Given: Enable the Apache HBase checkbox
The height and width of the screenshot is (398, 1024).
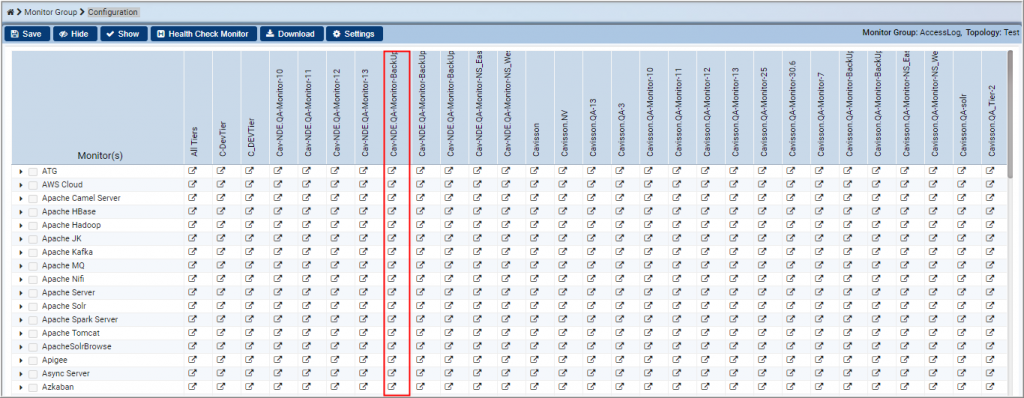Looking at the screenshot, I should [33, 212].
